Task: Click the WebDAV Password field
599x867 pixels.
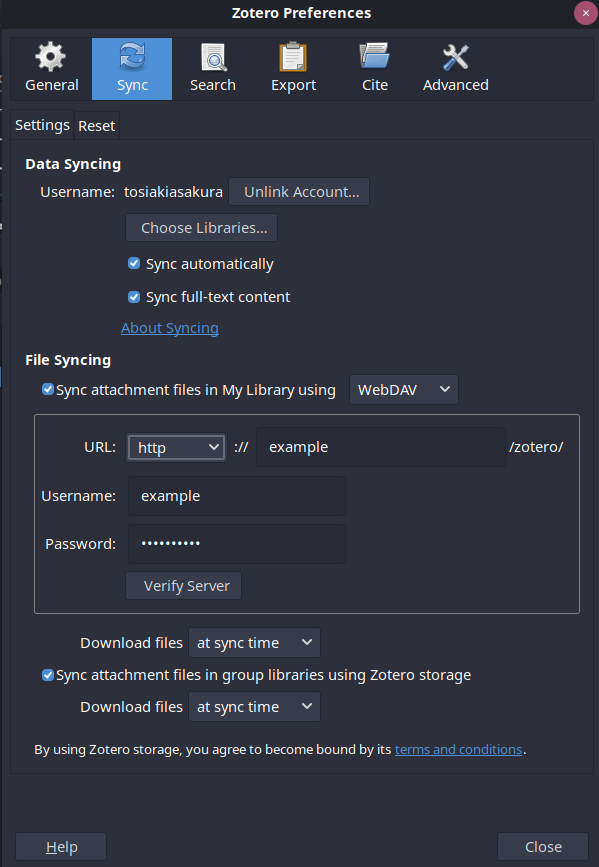Action: 237,544
